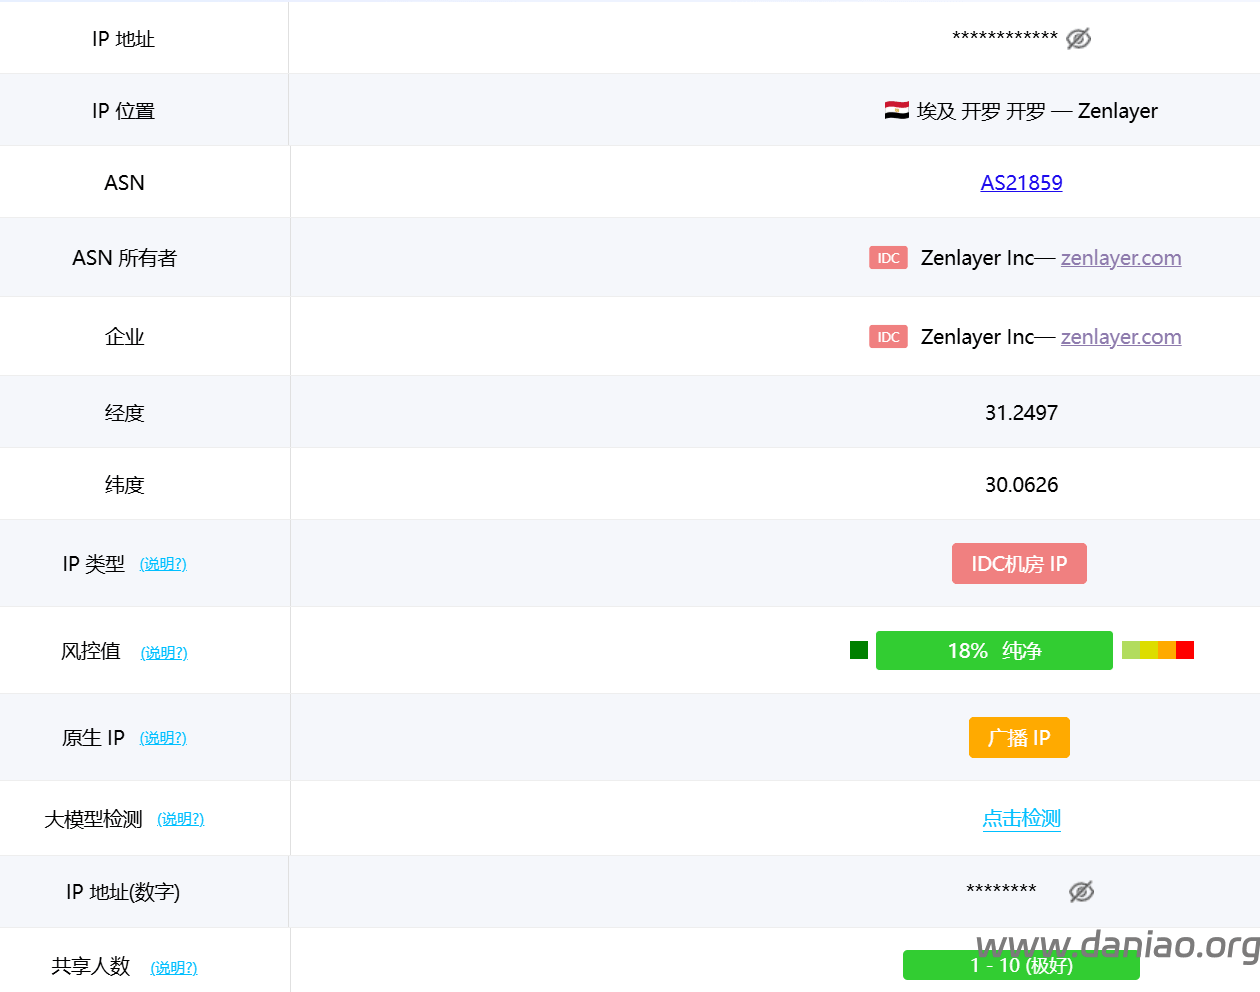This screenshot has height=992, width=1260.
Task: Click the Egypt flag icon
Action: tap(896, 111)
